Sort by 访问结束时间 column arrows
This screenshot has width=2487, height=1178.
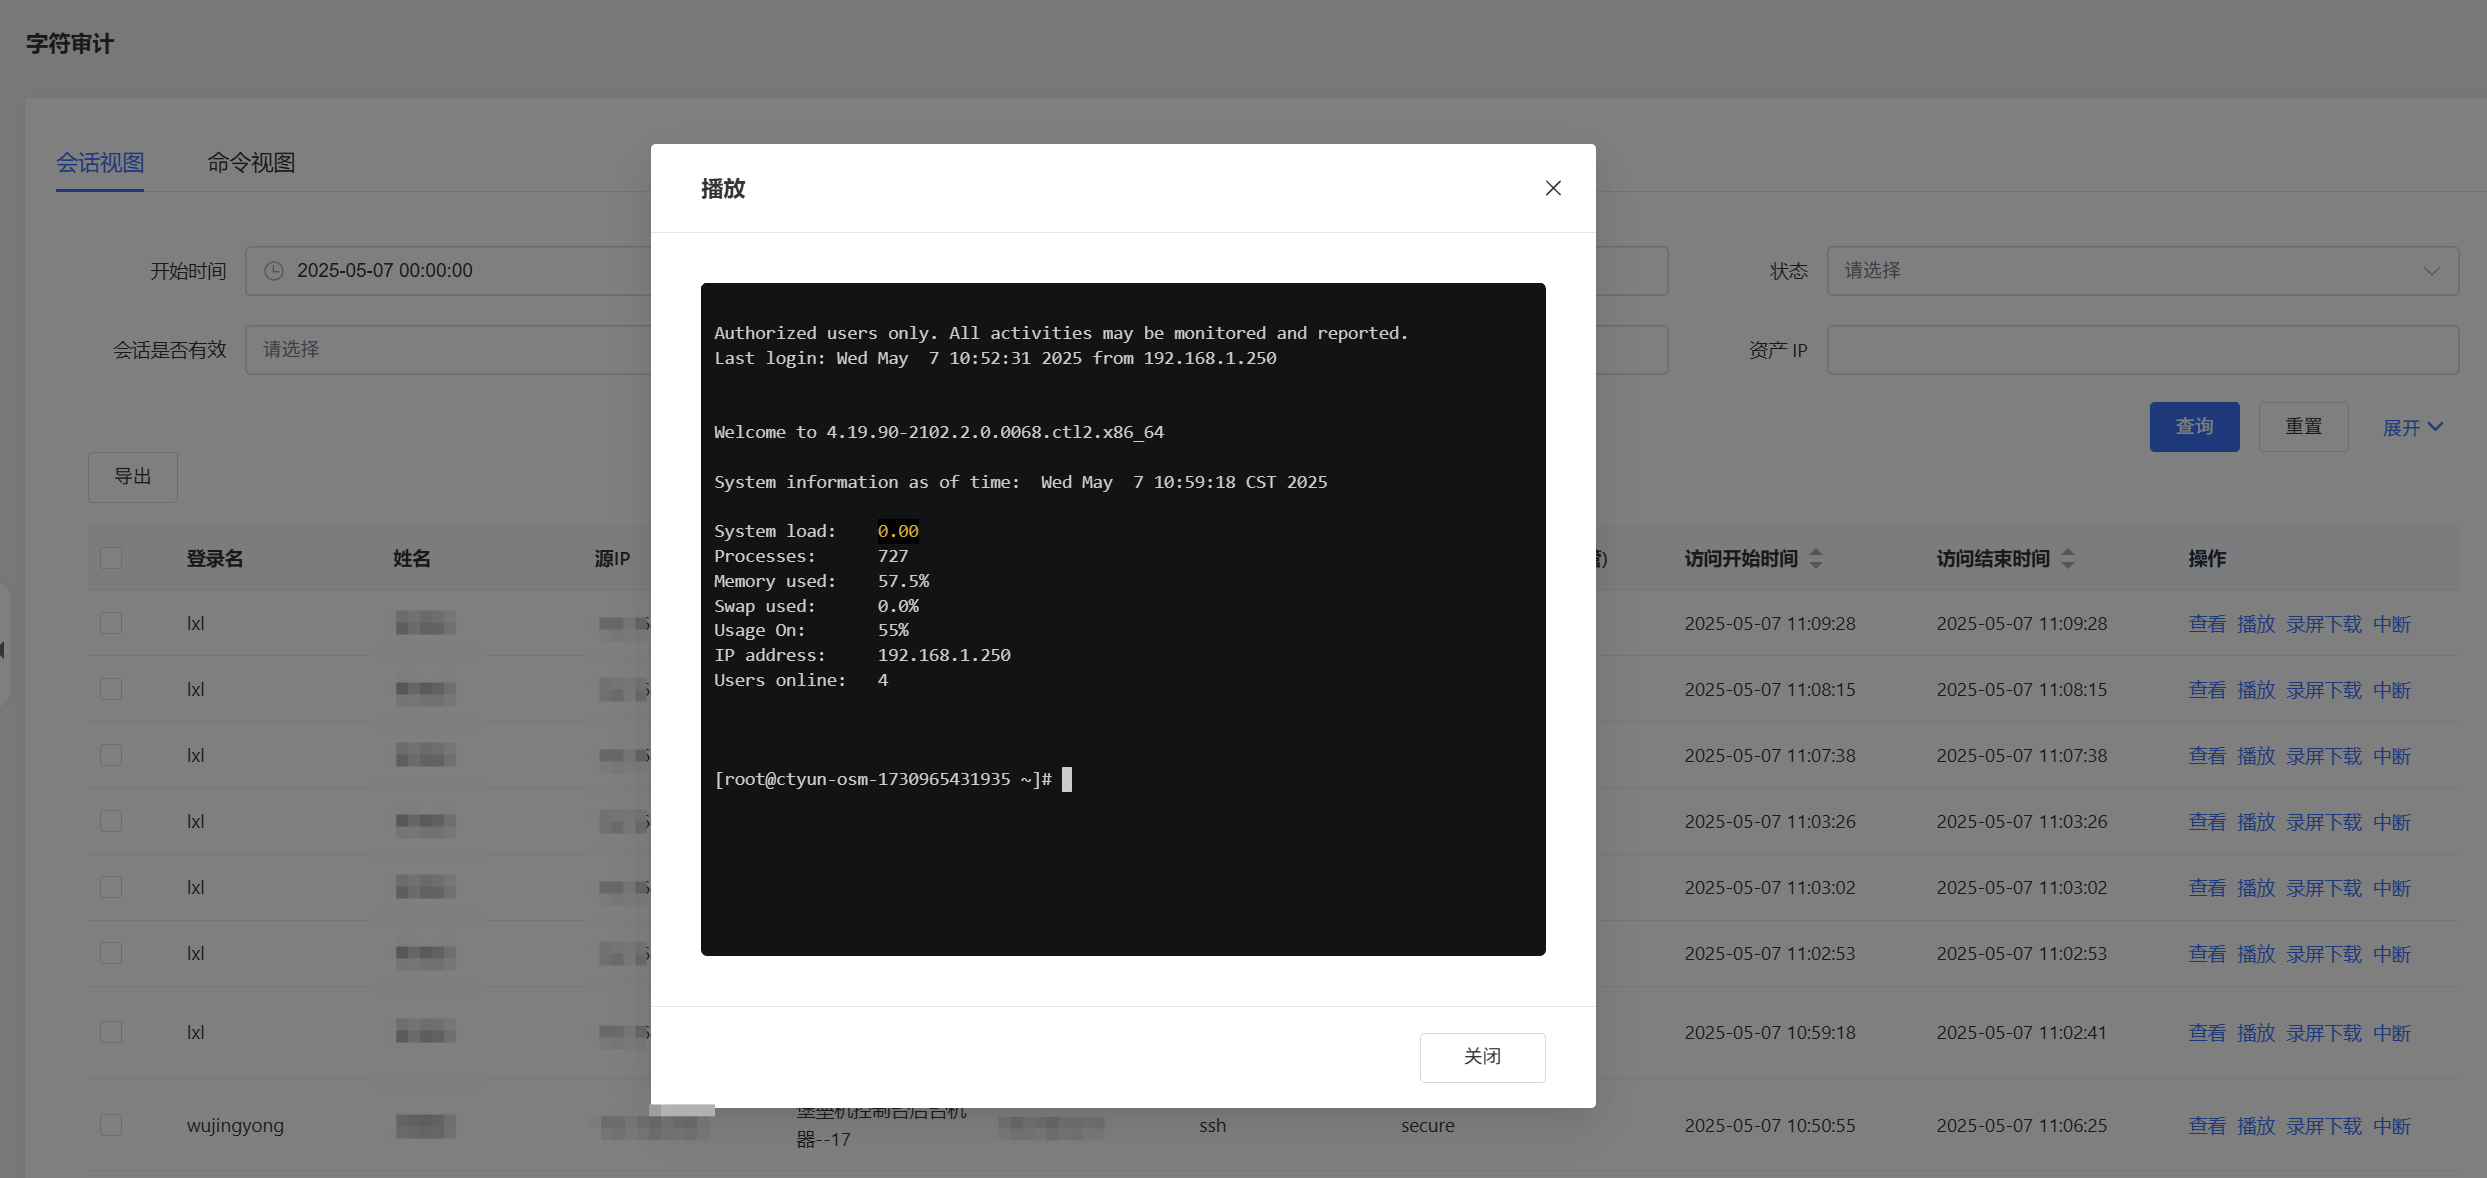point(2068,559)
